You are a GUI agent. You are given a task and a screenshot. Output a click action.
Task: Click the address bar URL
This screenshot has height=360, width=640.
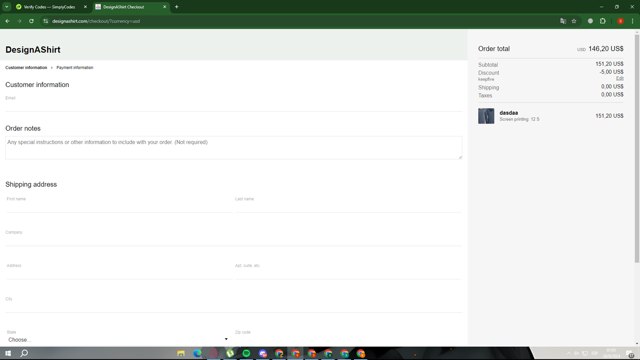click(x=96, y=21)
